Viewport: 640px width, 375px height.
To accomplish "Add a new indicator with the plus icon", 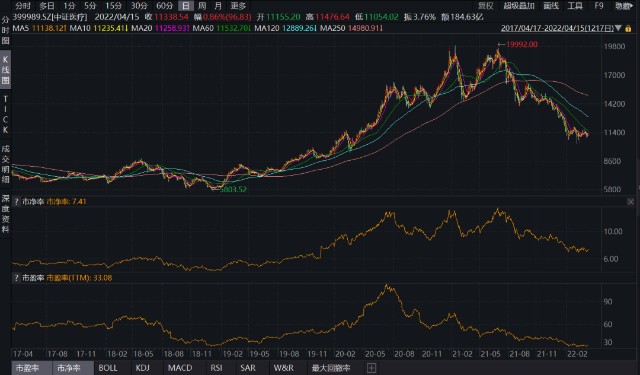I will point(371,368).
